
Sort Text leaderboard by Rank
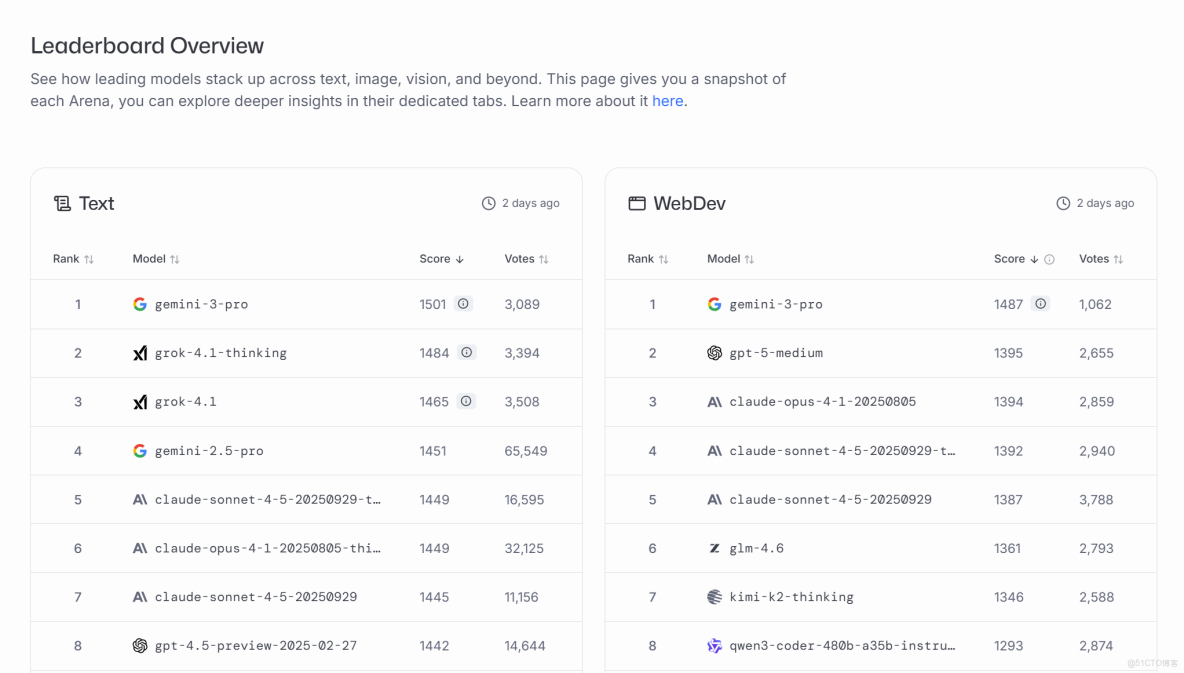(73, 259)
